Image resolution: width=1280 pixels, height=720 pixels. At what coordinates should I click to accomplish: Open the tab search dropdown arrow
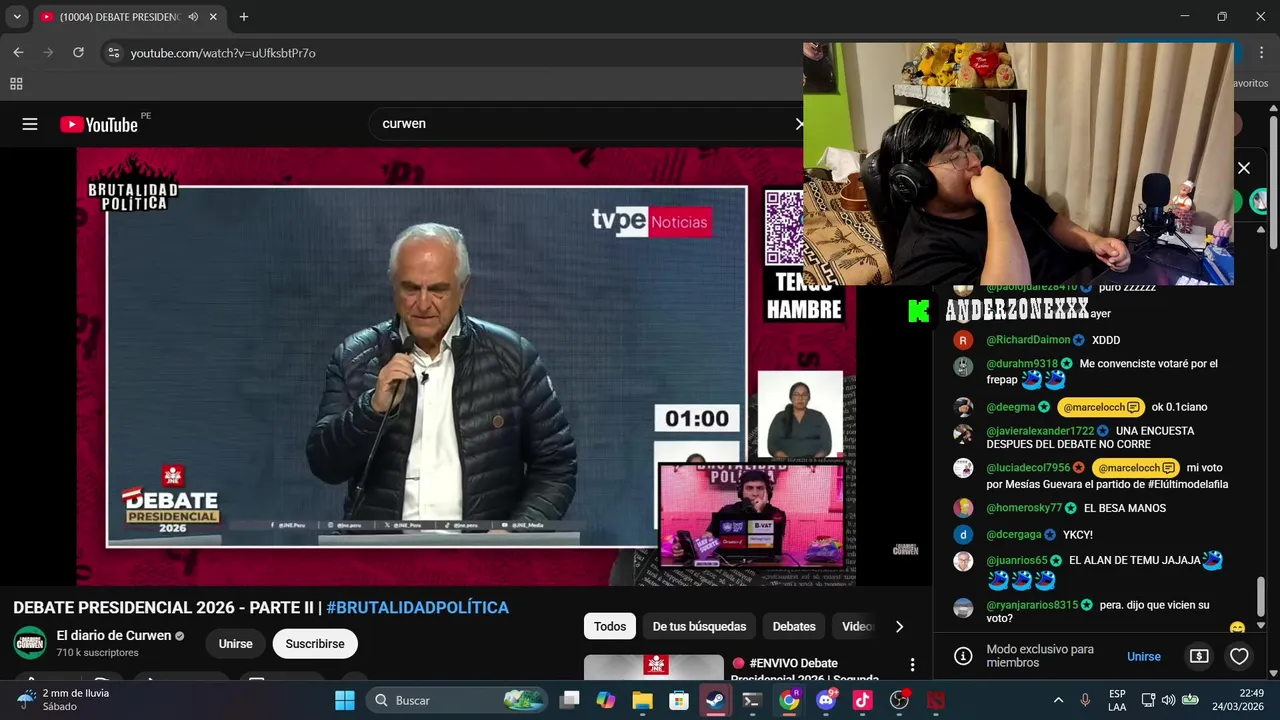coord(17,17)
